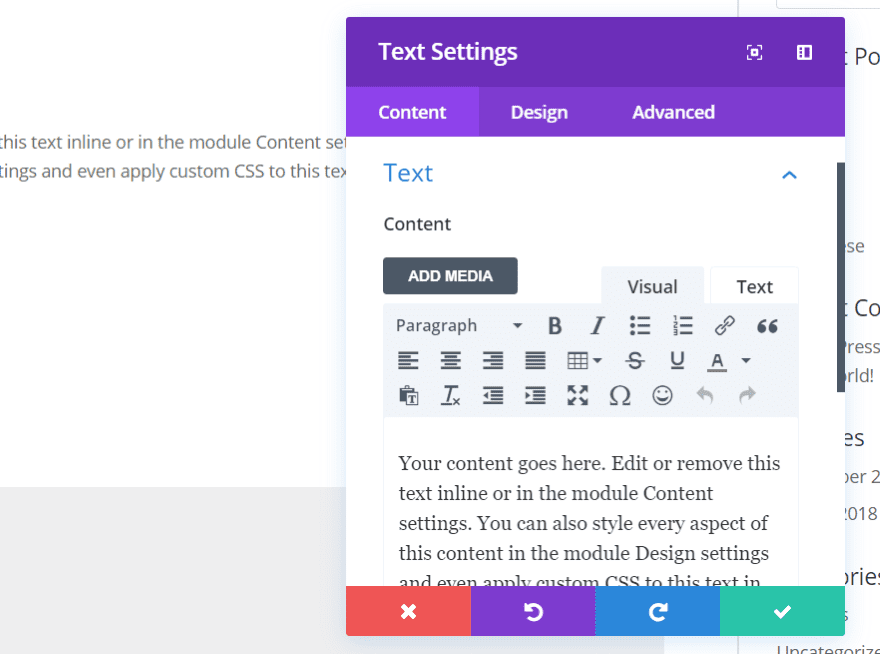Click the blue redo button
The width and height of the screenshot is (880, 654).
658,611
